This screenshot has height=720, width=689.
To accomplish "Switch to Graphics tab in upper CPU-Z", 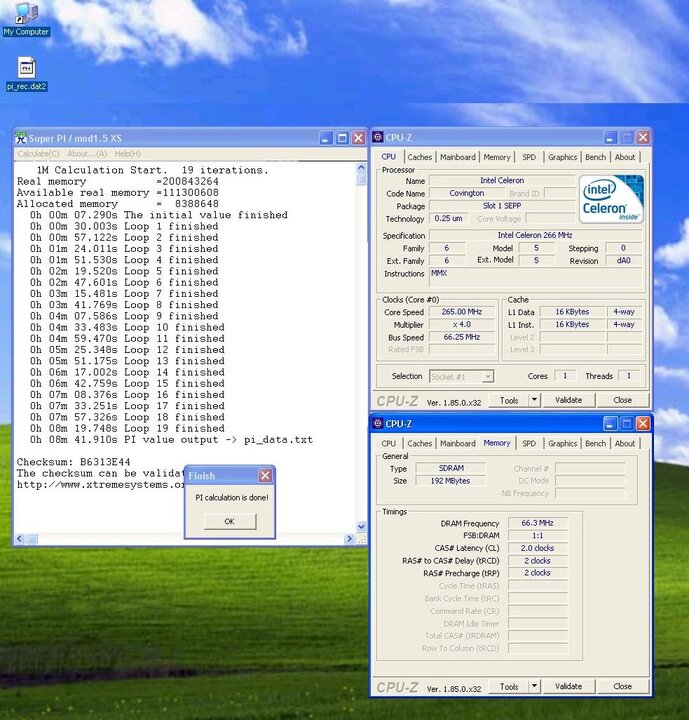I will point(562,157).
